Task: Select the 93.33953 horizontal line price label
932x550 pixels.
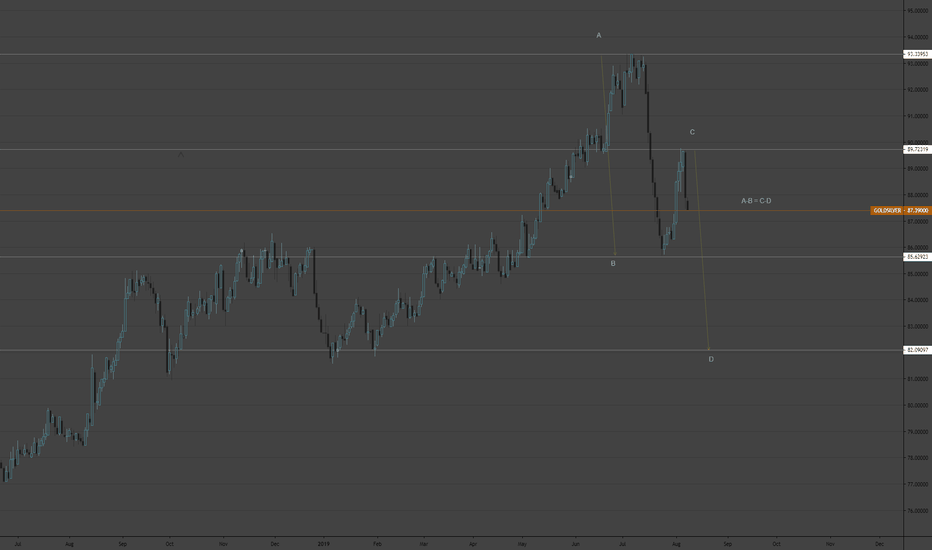Action: click(917, 54)
